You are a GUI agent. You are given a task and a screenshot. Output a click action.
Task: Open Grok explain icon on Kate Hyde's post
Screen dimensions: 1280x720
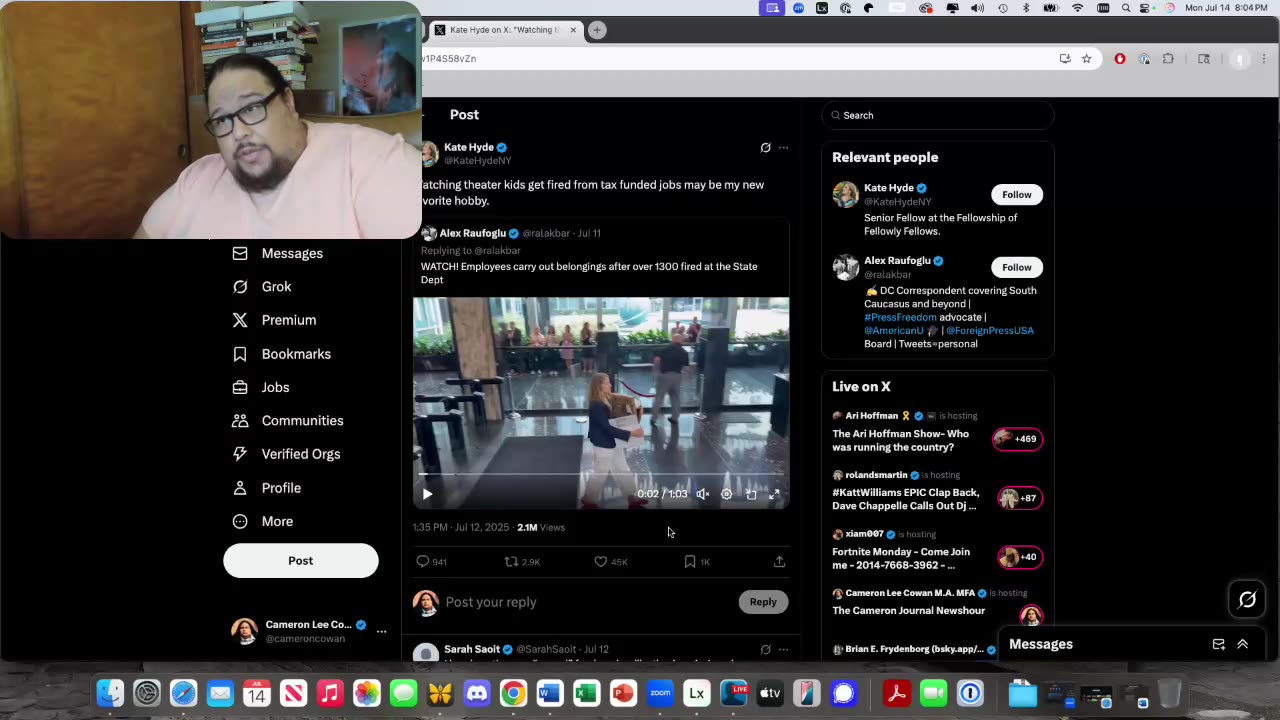[x=766, y=148]
